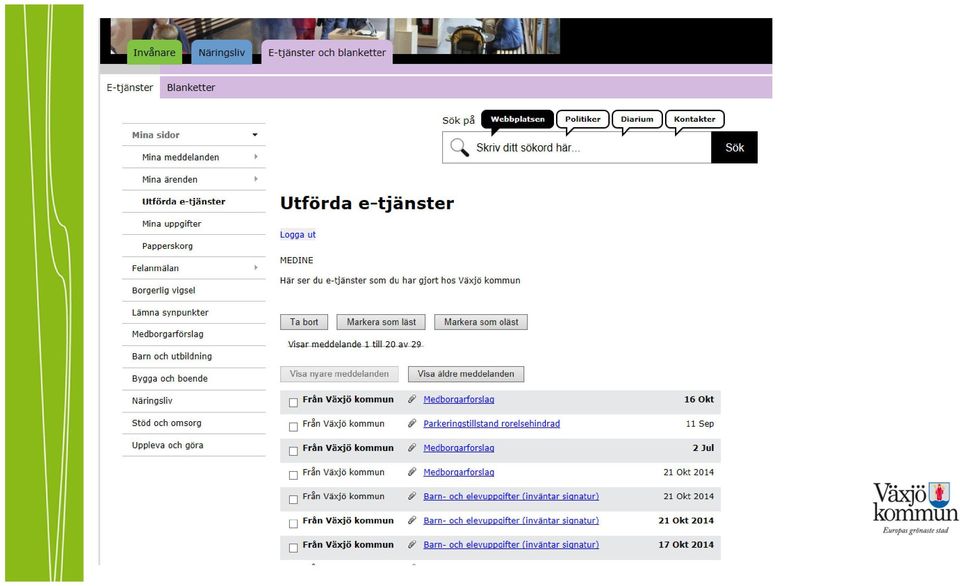Click the MEDINE user name text
Screen dimensions: 960x586
tap(296, 260)
